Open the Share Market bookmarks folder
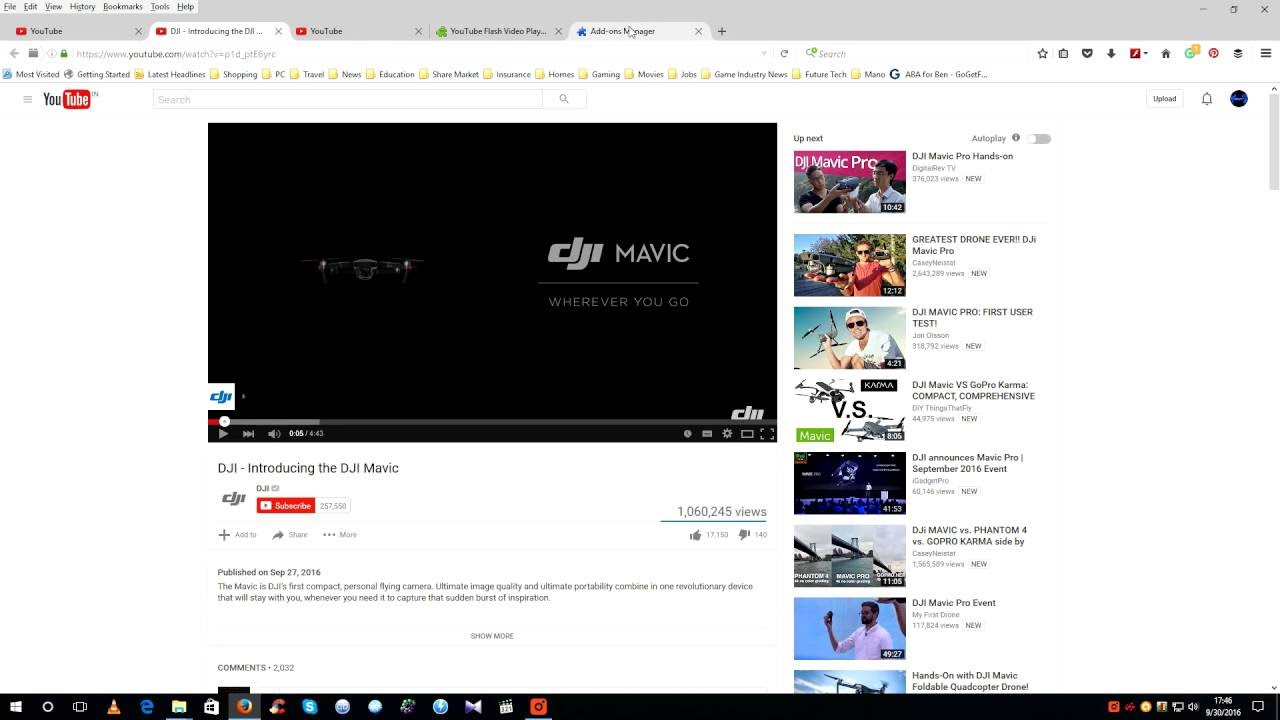The image size is (1280, 720). (x=448, y=74)
